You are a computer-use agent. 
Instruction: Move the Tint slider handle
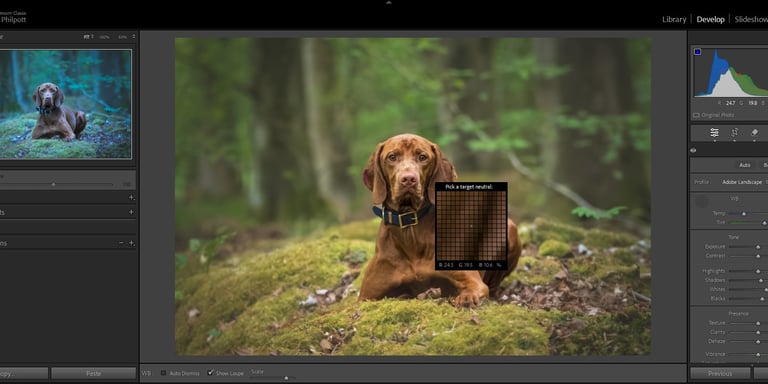click(764, 222)
